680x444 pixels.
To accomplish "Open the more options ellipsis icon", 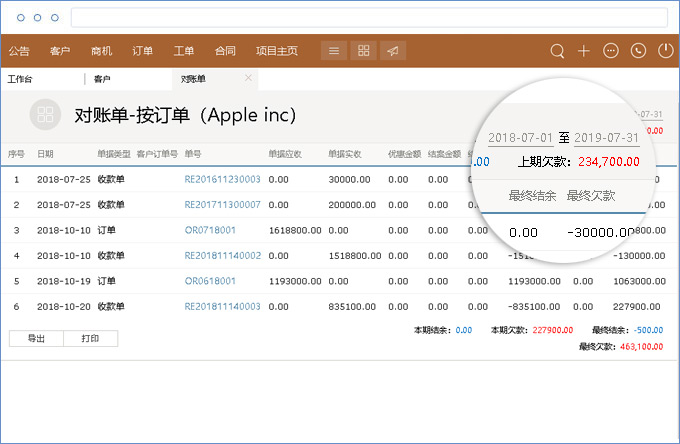I will [611, 51].
